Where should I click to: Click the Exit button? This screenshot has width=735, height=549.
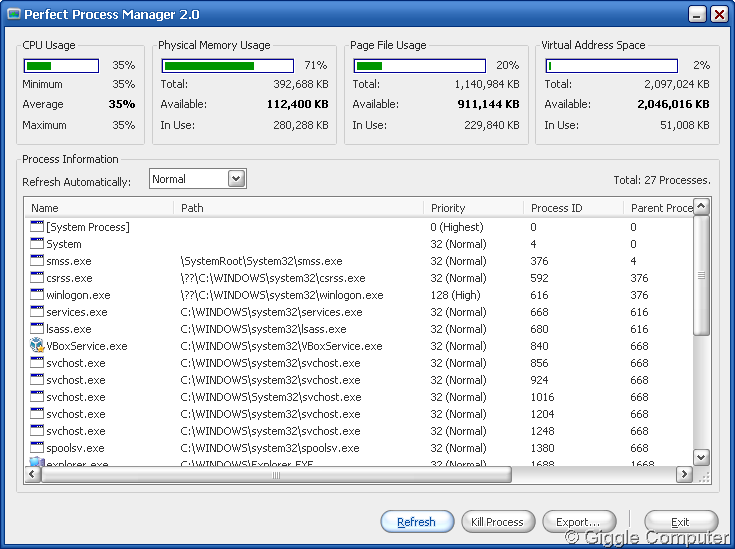point(681,522)
